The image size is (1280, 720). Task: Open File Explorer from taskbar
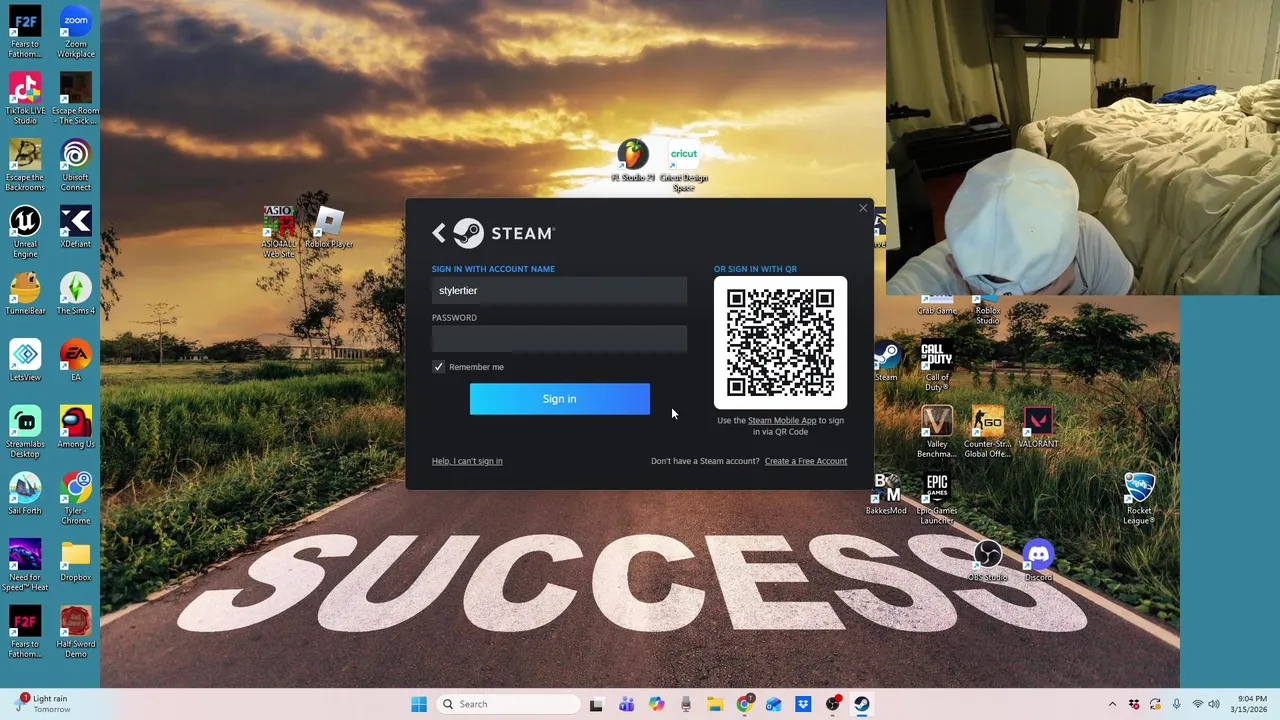pos(715,704)
